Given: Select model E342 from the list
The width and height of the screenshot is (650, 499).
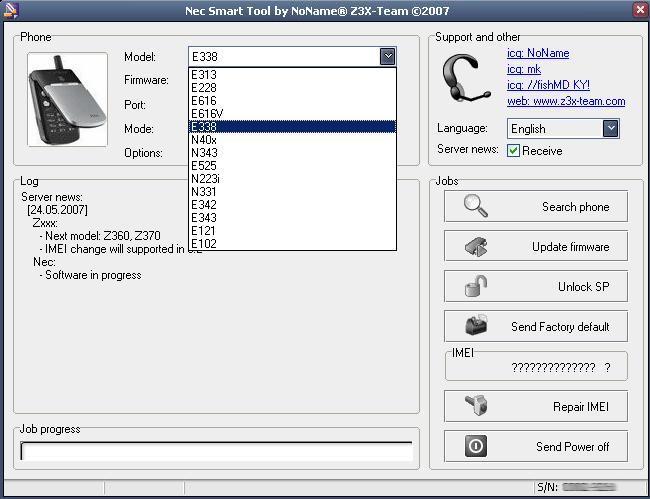Looking at the screenshot, I should [x=292, y=205].
